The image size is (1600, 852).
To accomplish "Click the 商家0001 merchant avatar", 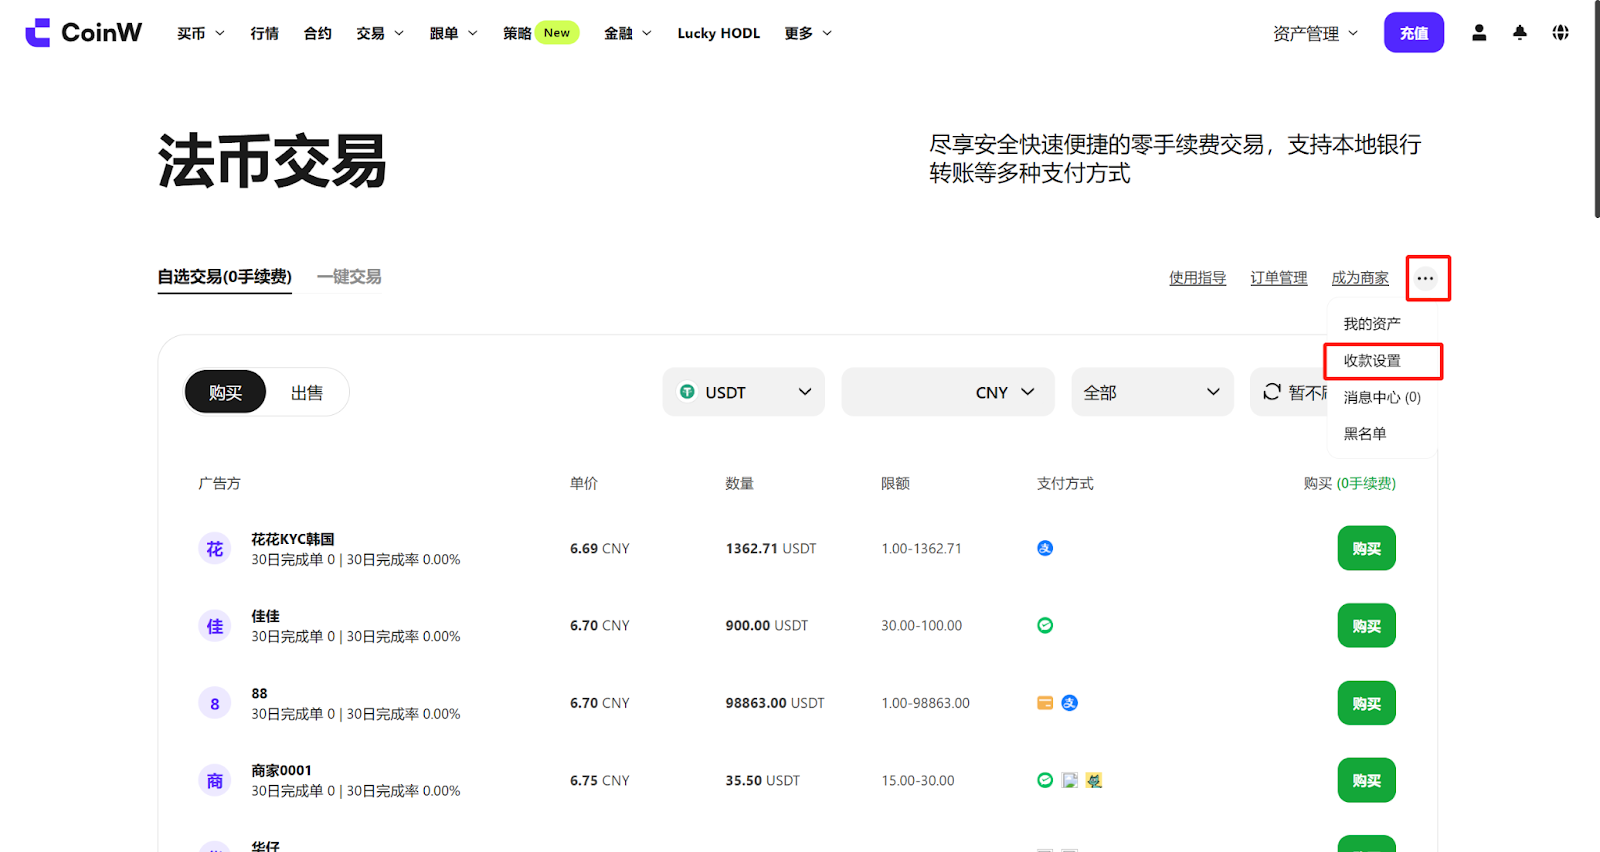I will pos(215,781).
